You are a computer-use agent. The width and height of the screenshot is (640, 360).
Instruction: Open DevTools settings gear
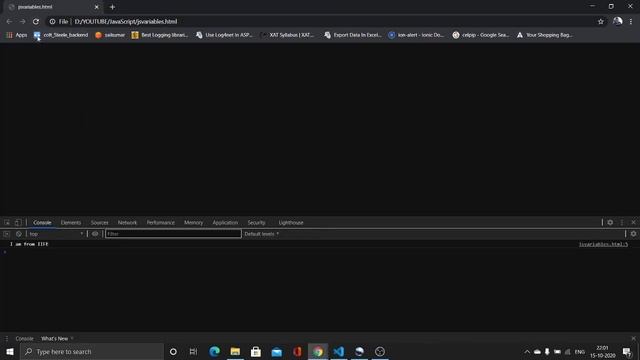(x=610, y=222)
